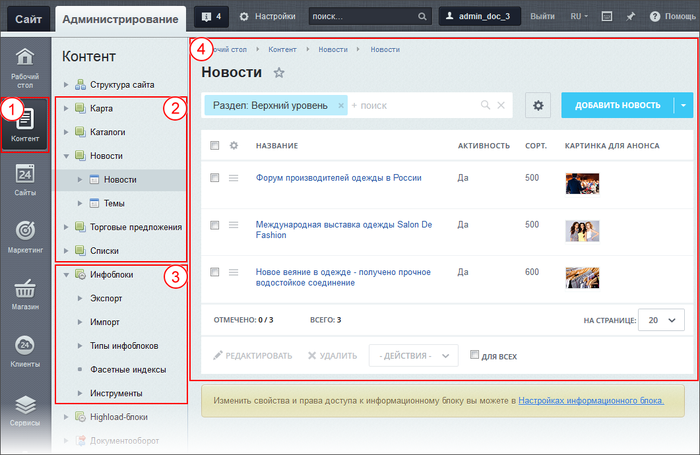The width and height of the screenshot is (700, 455).
Task: Select the Контент sidebar icon
Action: coord(25,125)
